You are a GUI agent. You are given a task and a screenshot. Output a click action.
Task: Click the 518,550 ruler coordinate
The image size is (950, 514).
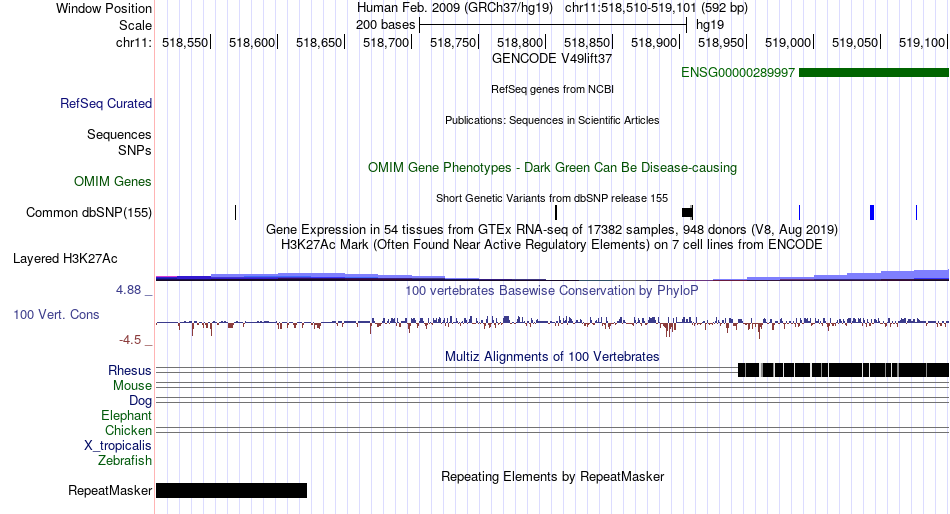tap(185, 42)
